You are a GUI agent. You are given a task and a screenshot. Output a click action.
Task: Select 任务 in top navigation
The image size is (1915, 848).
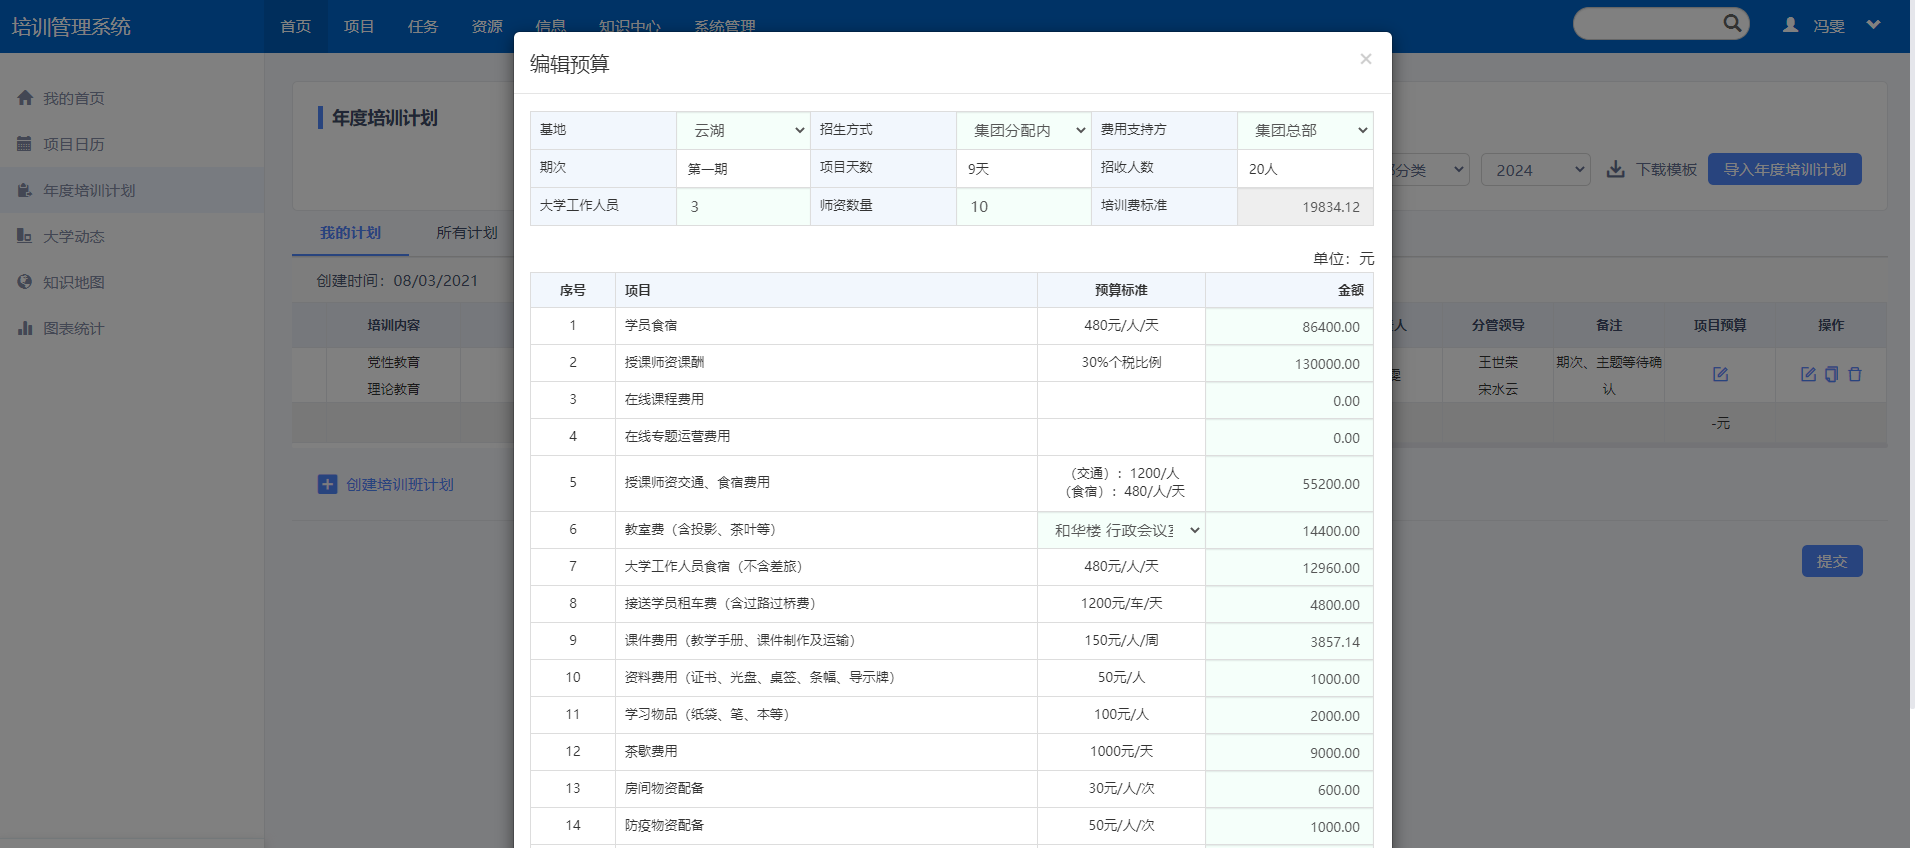pos(423,26)
